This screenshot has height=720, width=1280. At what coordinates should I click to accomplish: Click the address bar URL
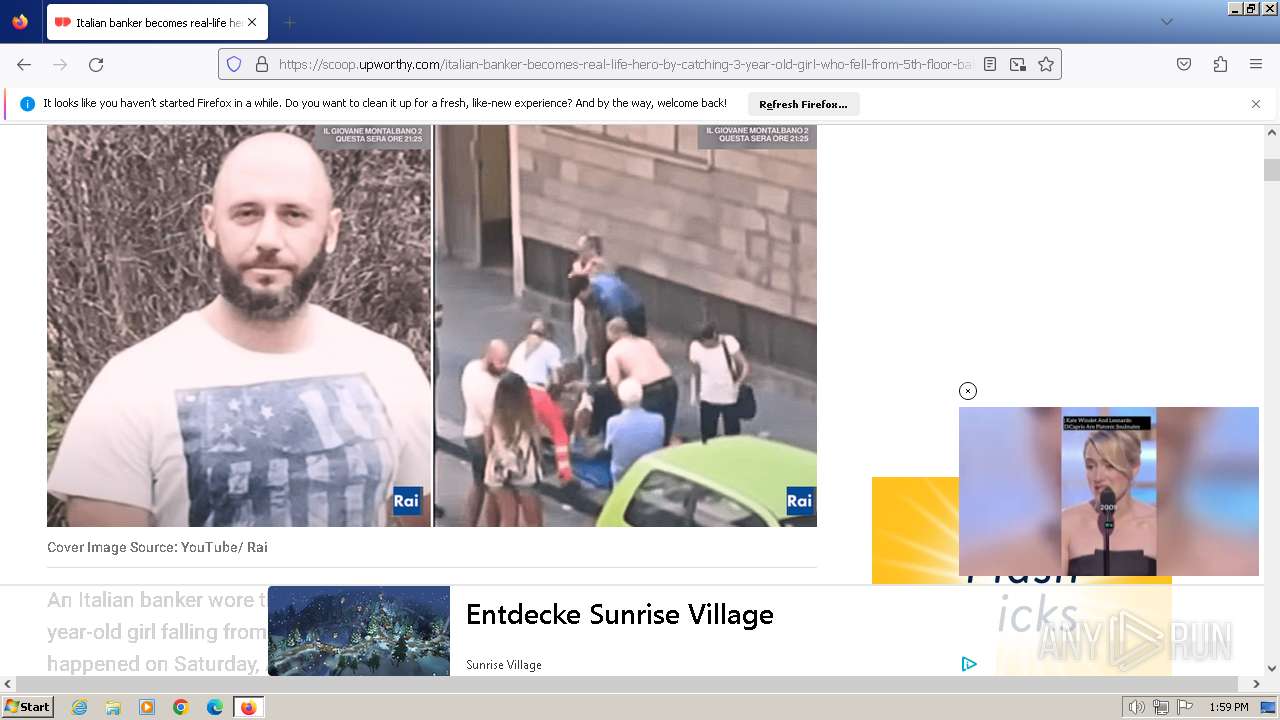625,64
